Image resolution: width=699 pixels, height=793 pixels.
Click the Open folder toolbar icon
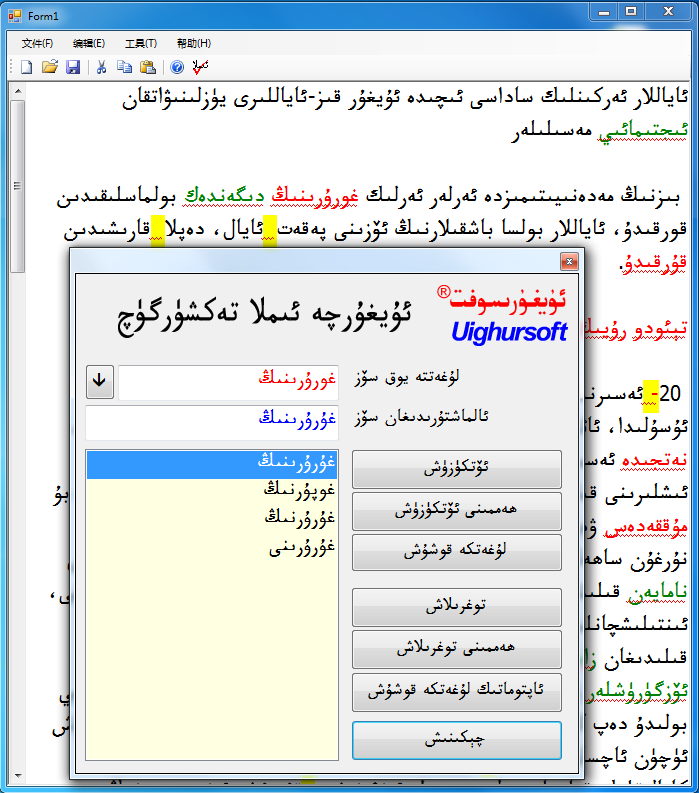click(50, 67)
